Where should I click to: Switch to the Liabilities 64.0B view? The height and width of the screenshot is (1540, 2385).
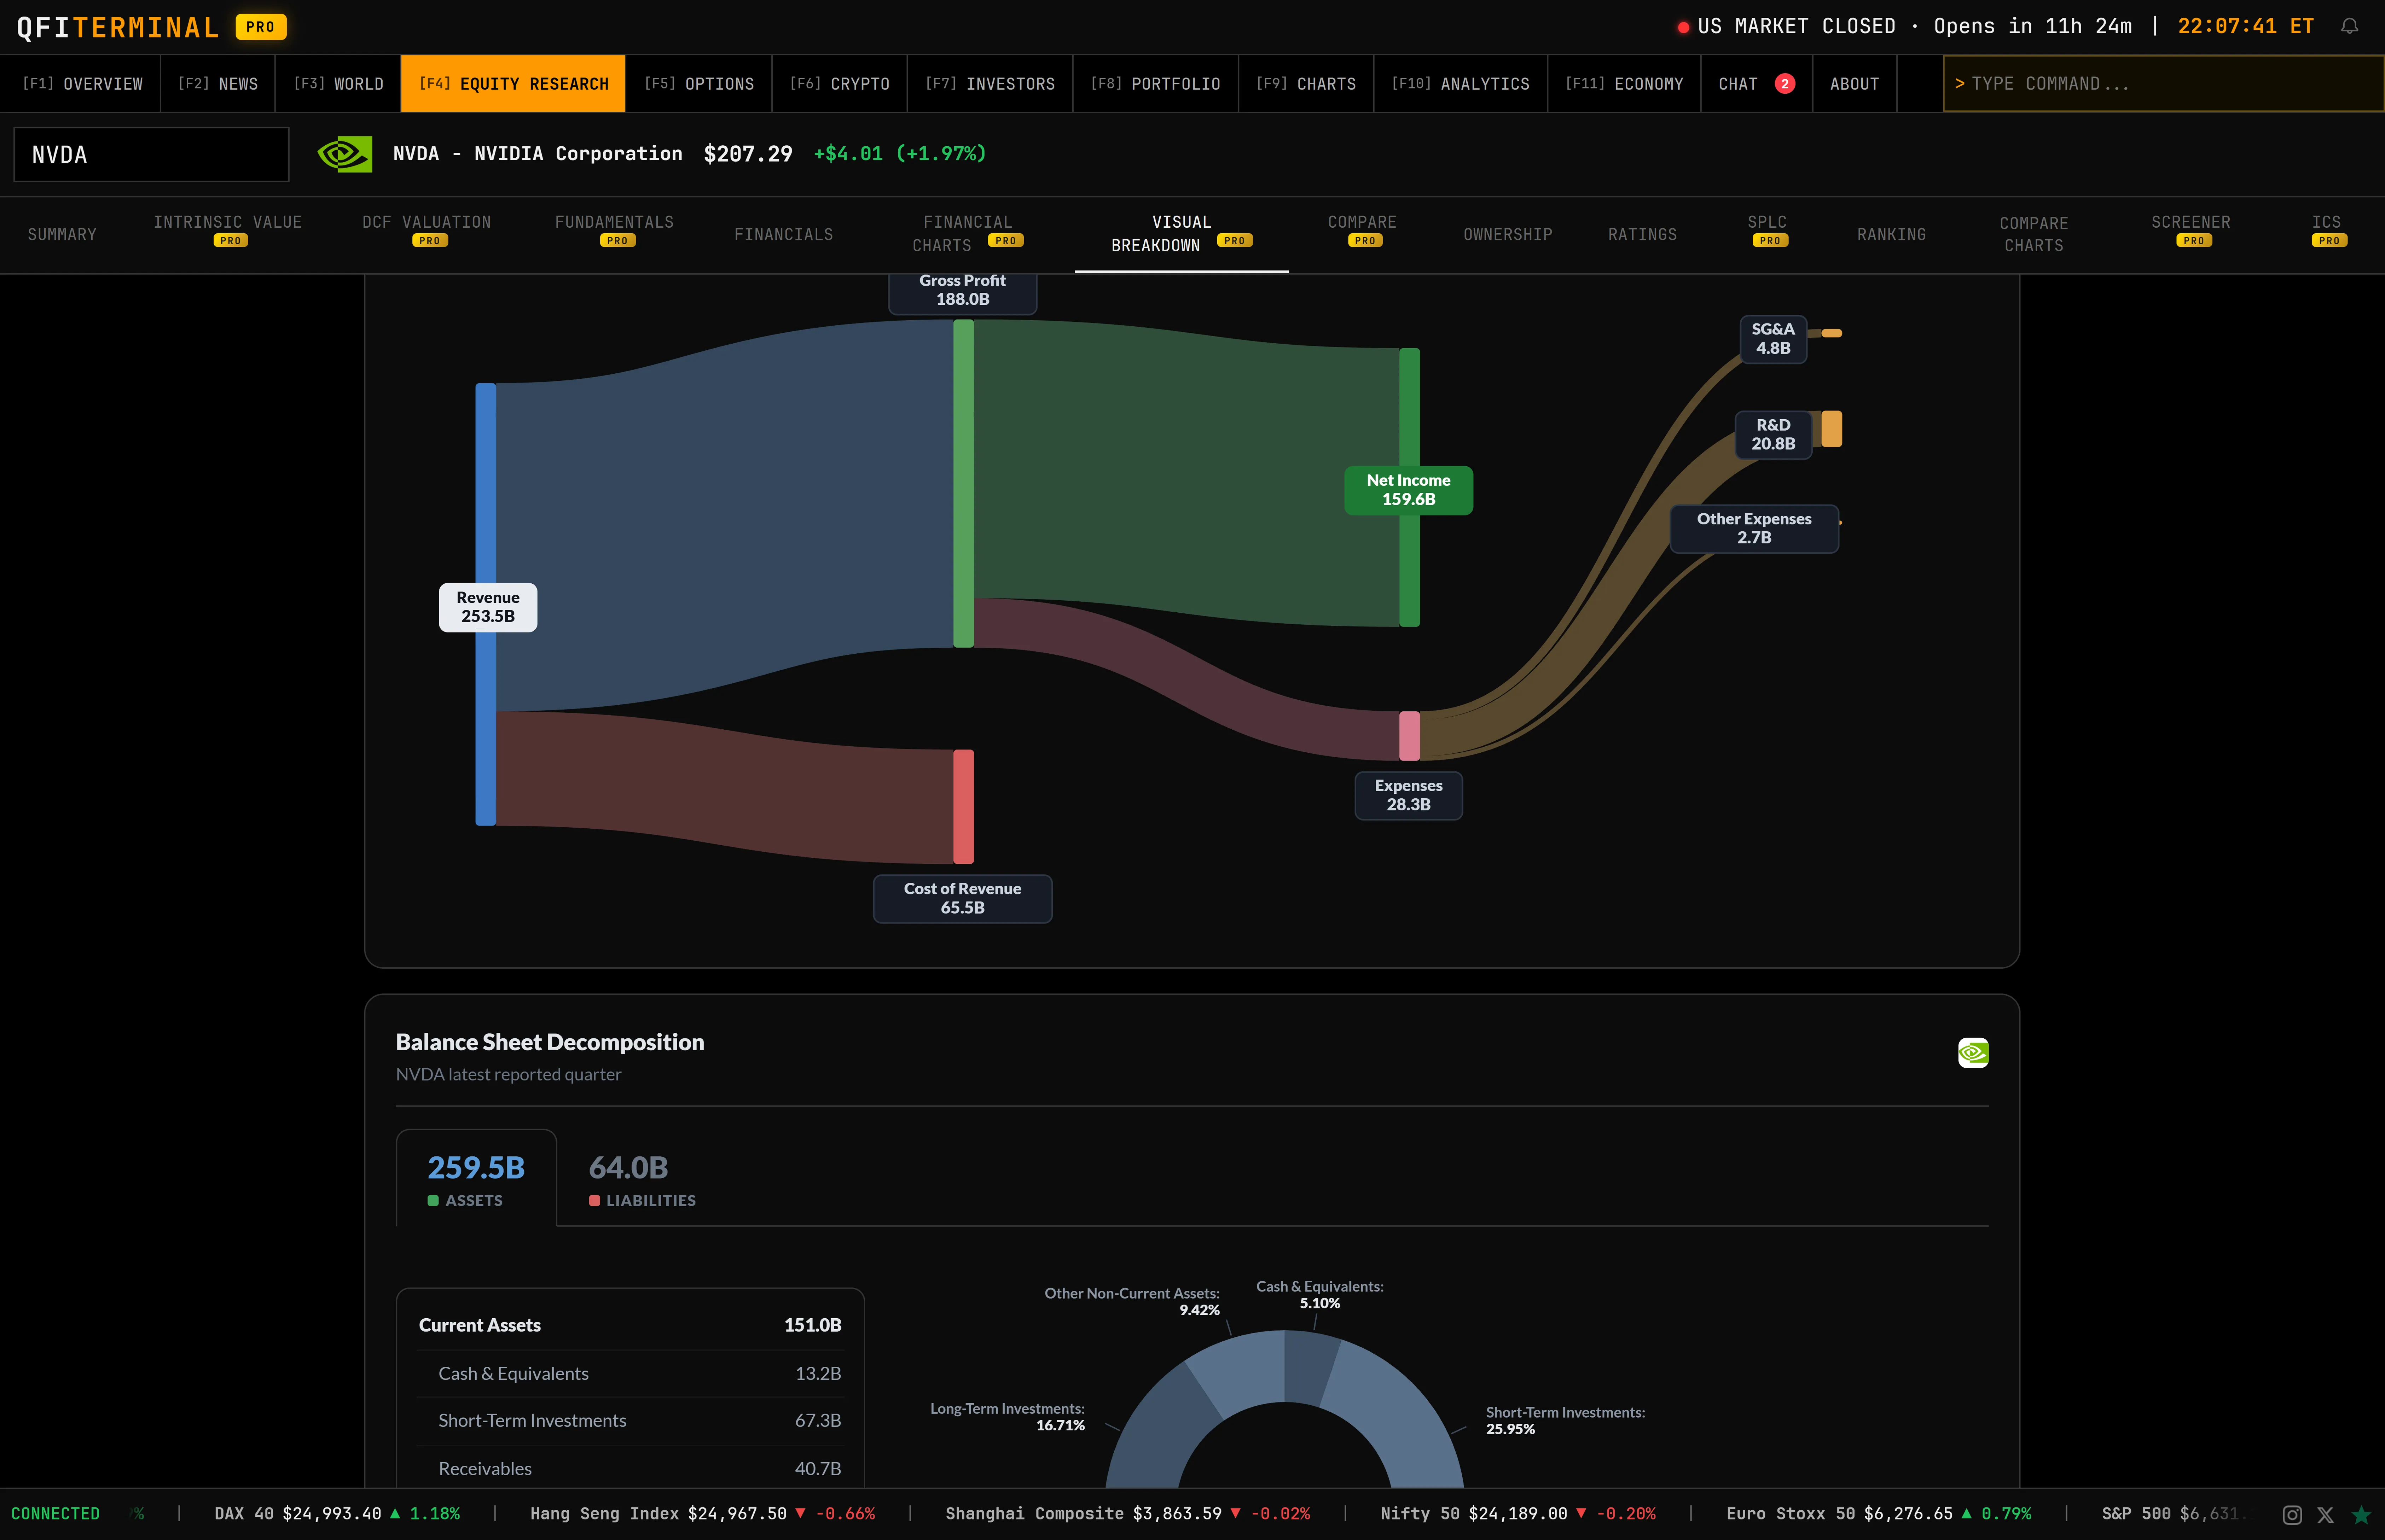641,1178
